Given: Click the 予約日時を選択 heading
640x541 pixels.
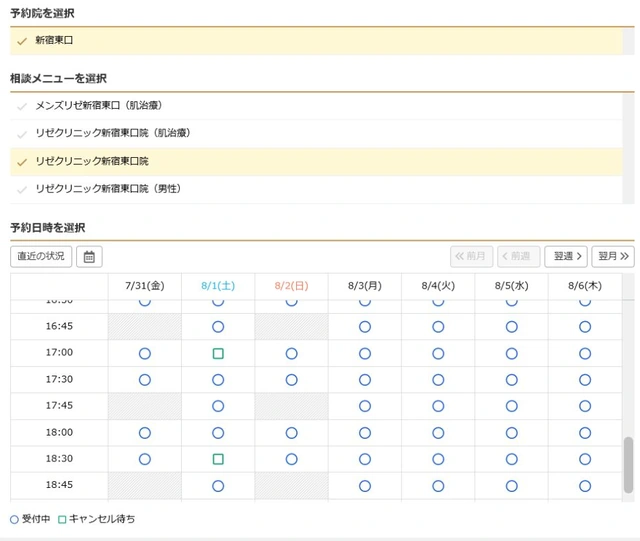Looking at the screenshot, I should [x=48, y=228].
